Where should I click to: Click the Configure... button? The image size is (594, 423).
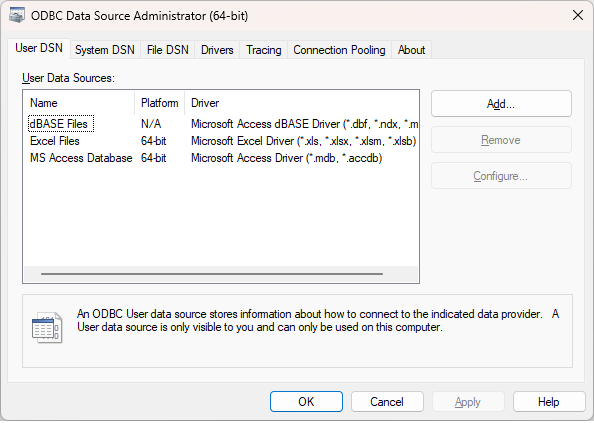[x=501, y=176]
